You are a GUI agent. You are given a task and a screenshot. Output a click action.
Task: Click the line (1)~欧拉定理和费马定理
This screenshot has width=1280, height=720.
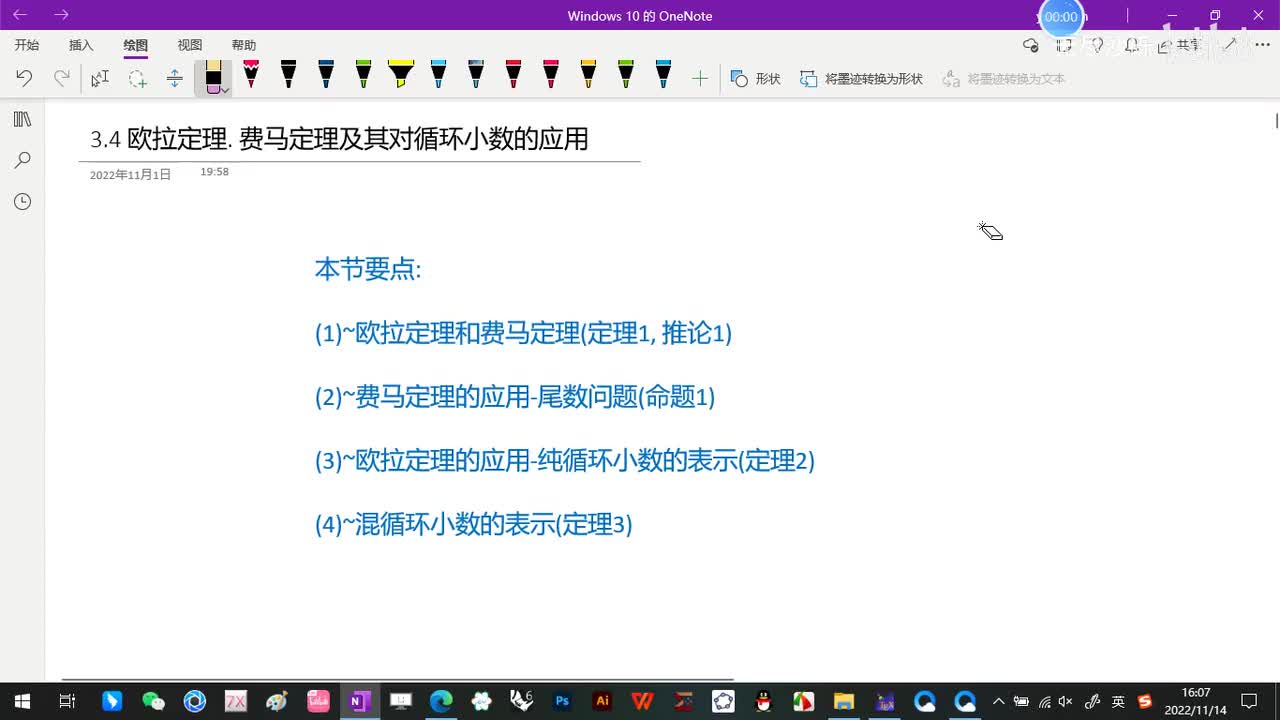click(523, 333)
